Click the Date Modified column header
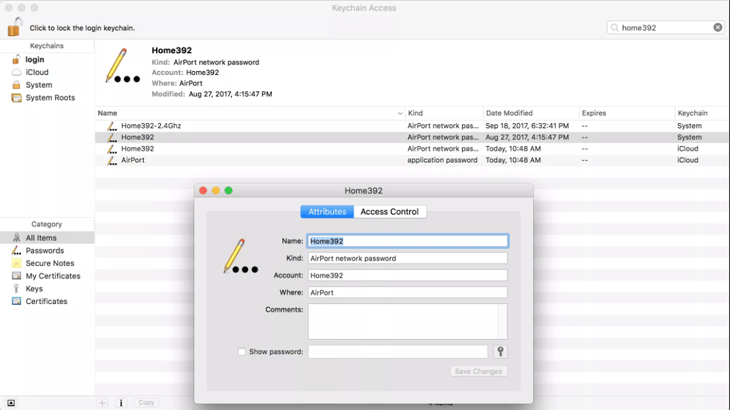This screenshot has width=730, height=410. [509, 114]
